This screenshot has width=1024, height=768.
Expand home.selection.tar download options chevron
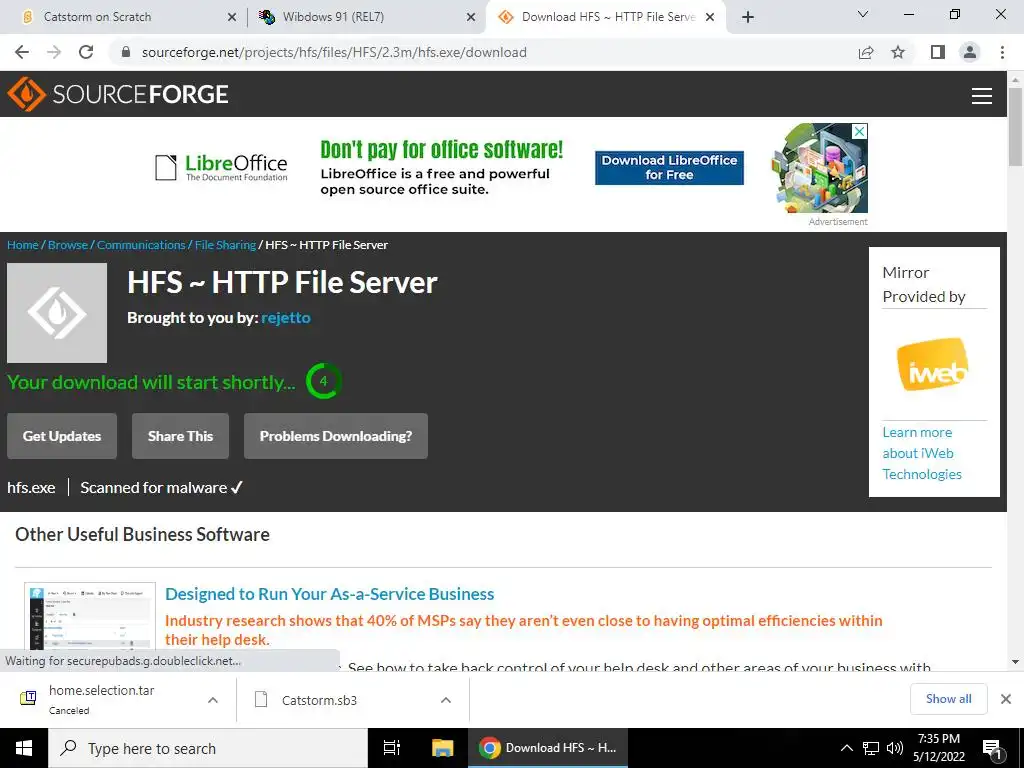(213, 700)
